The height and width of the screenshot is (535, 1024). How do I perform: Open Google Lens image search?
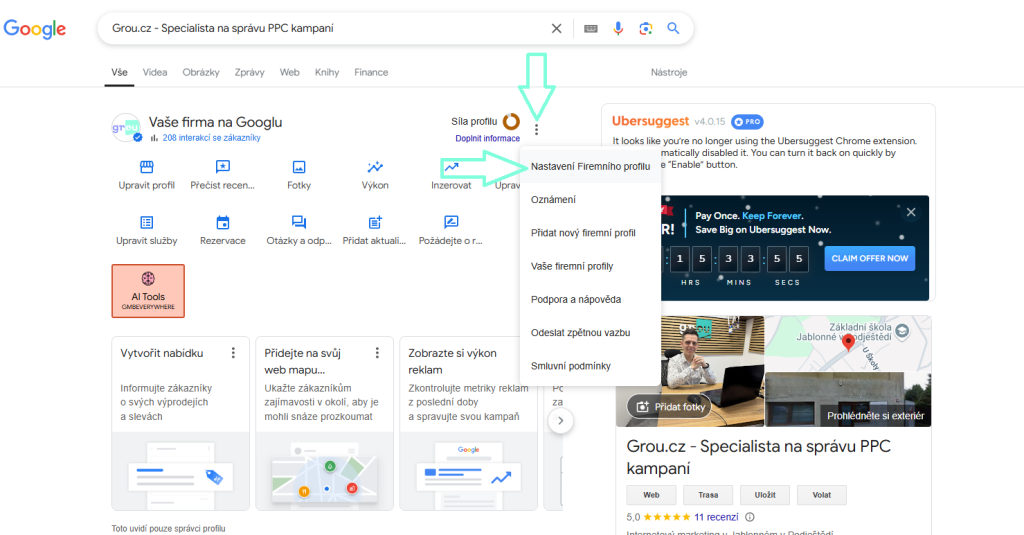tap(646, 29)
